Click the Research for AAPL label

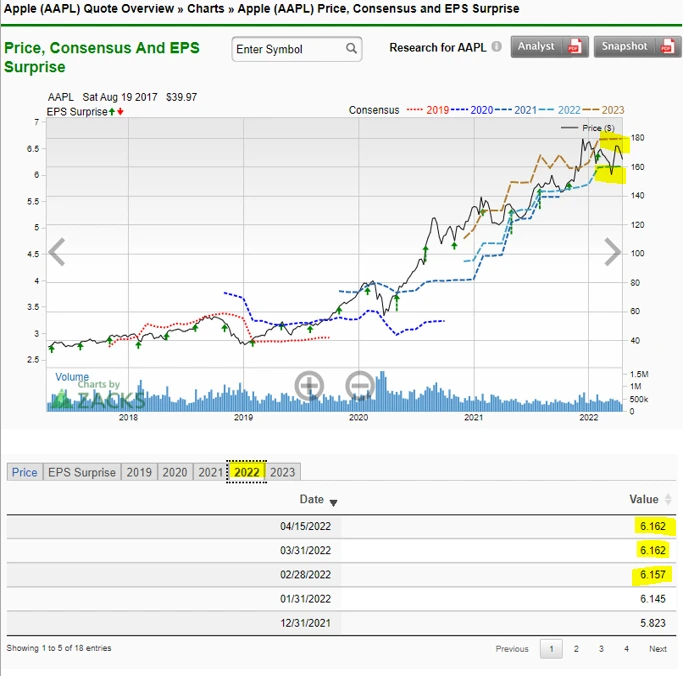pos(438,48)
